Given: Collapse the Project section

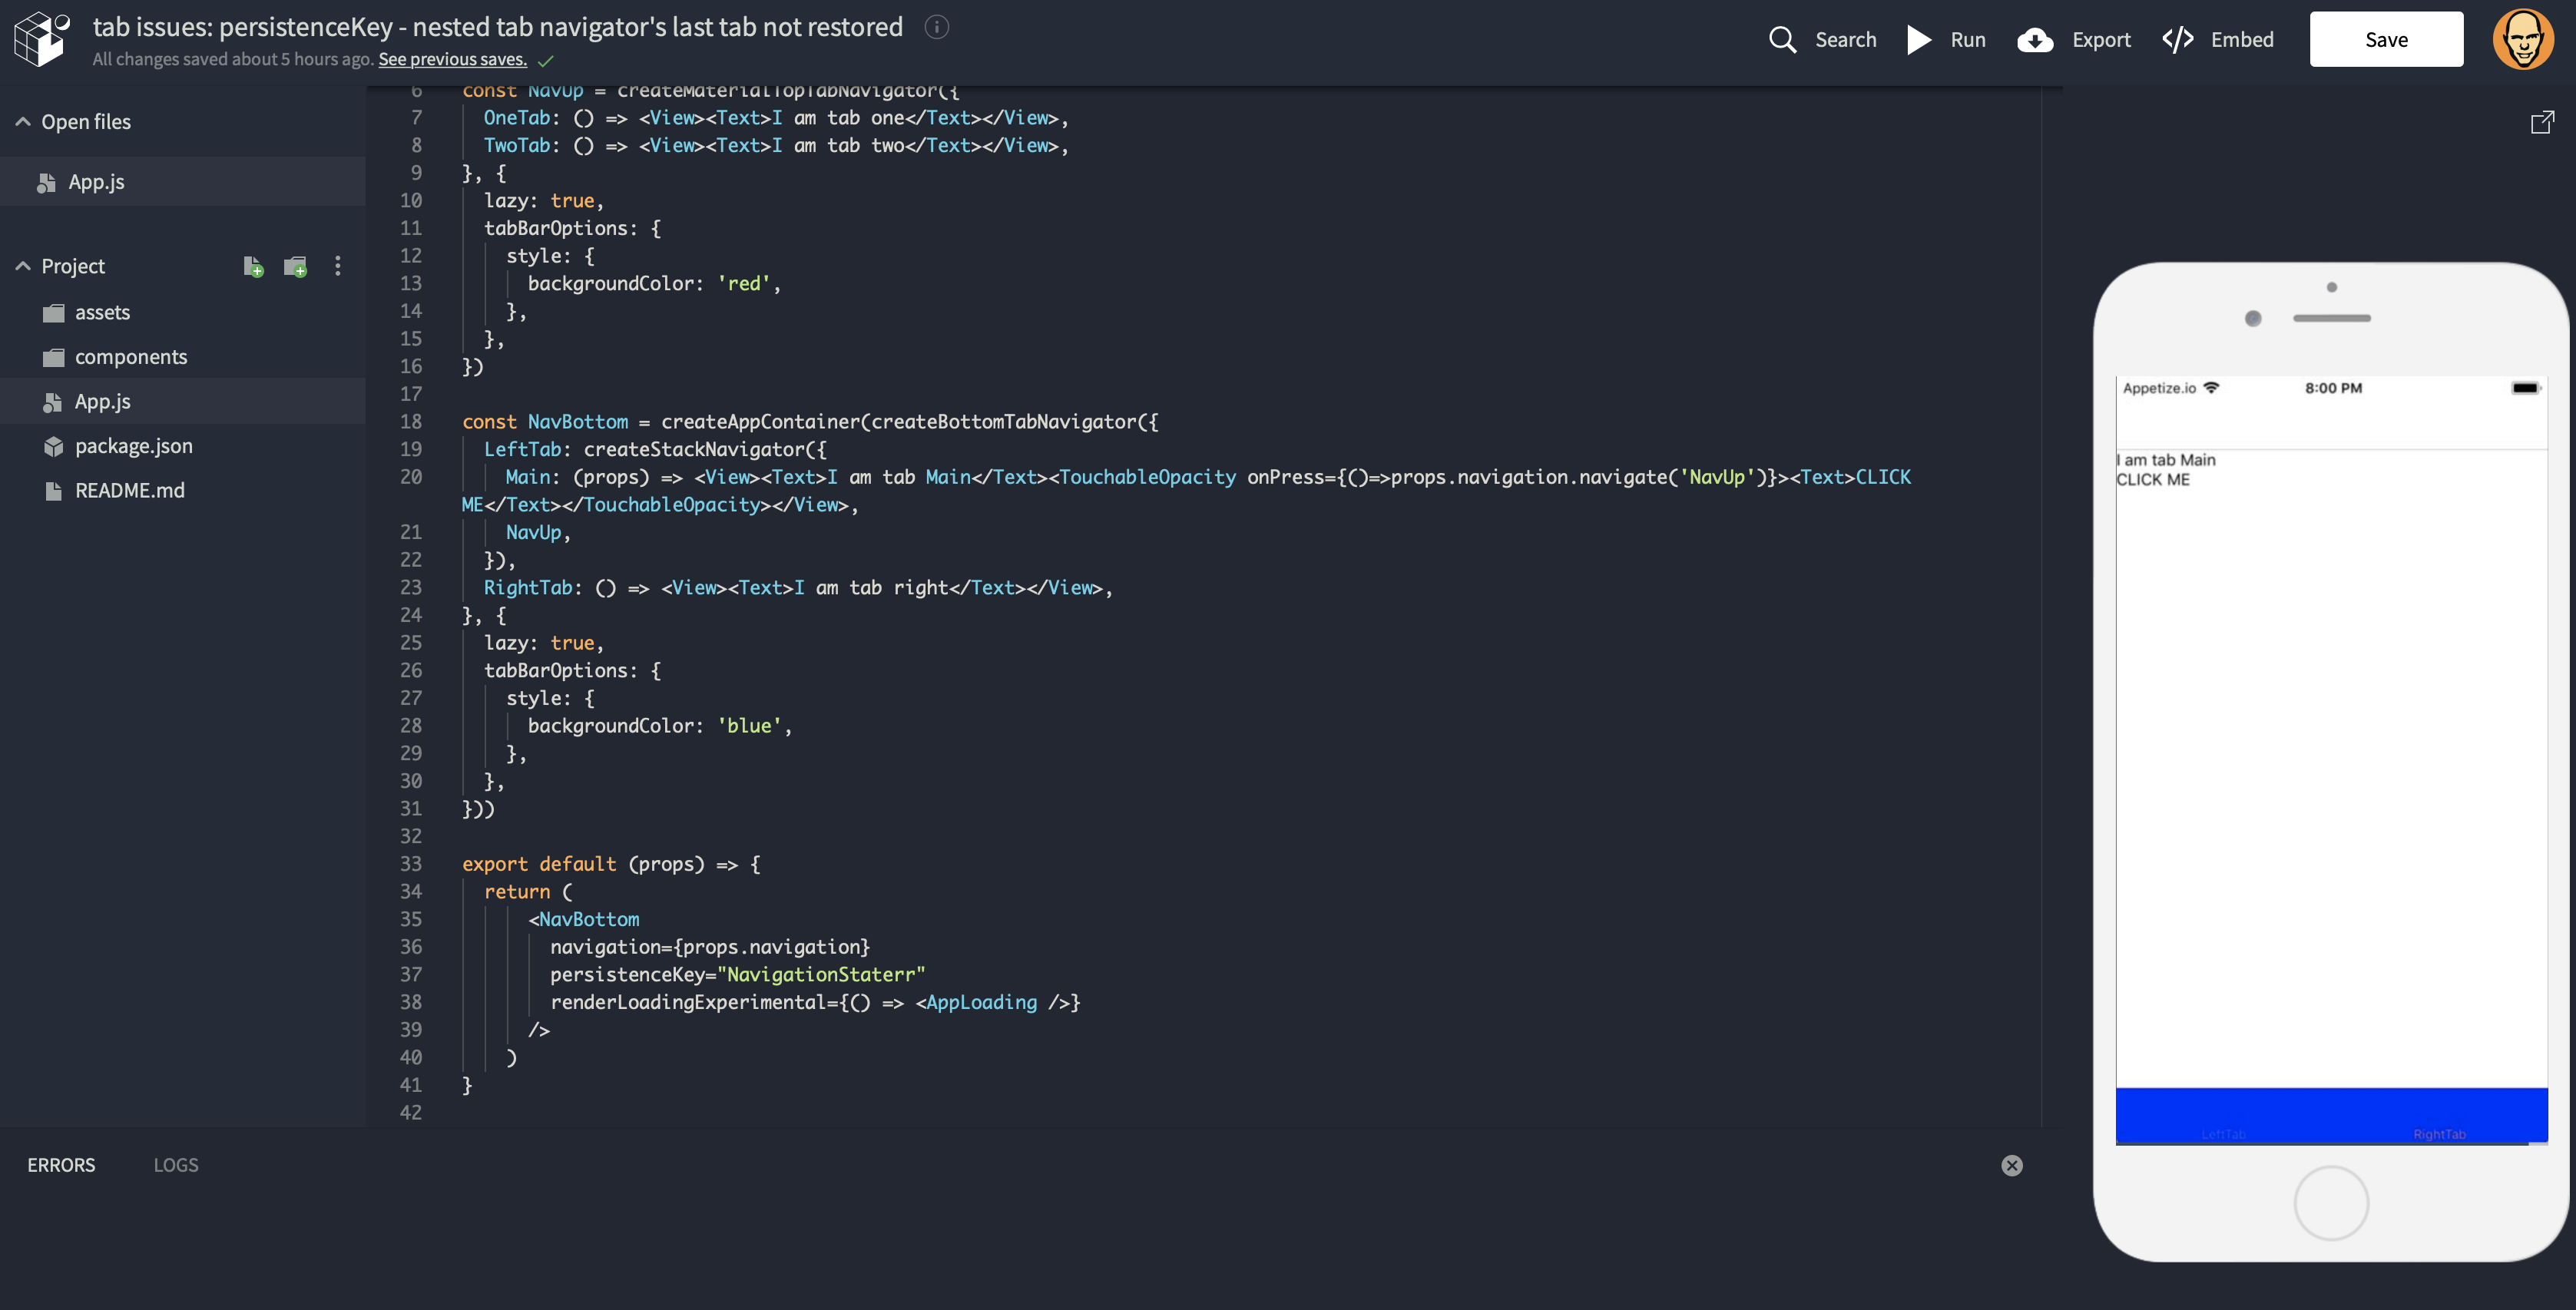Looking at the screenshot, I should 23,266.
